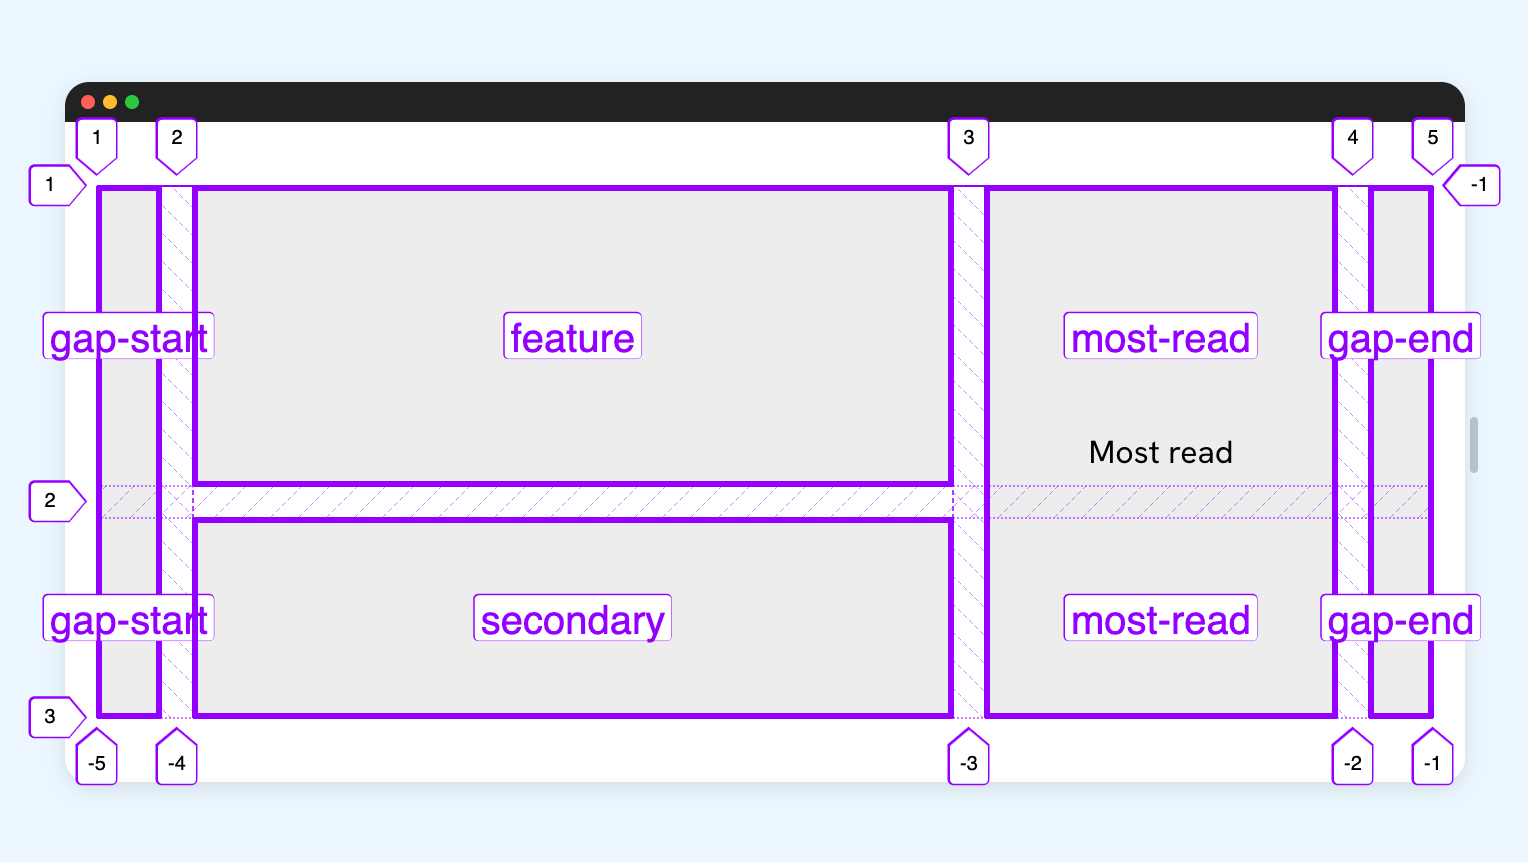Click the column line badge labeled -4
Image resolution: width=1528 pixels, height=862 pixels.
click(177, 763)
